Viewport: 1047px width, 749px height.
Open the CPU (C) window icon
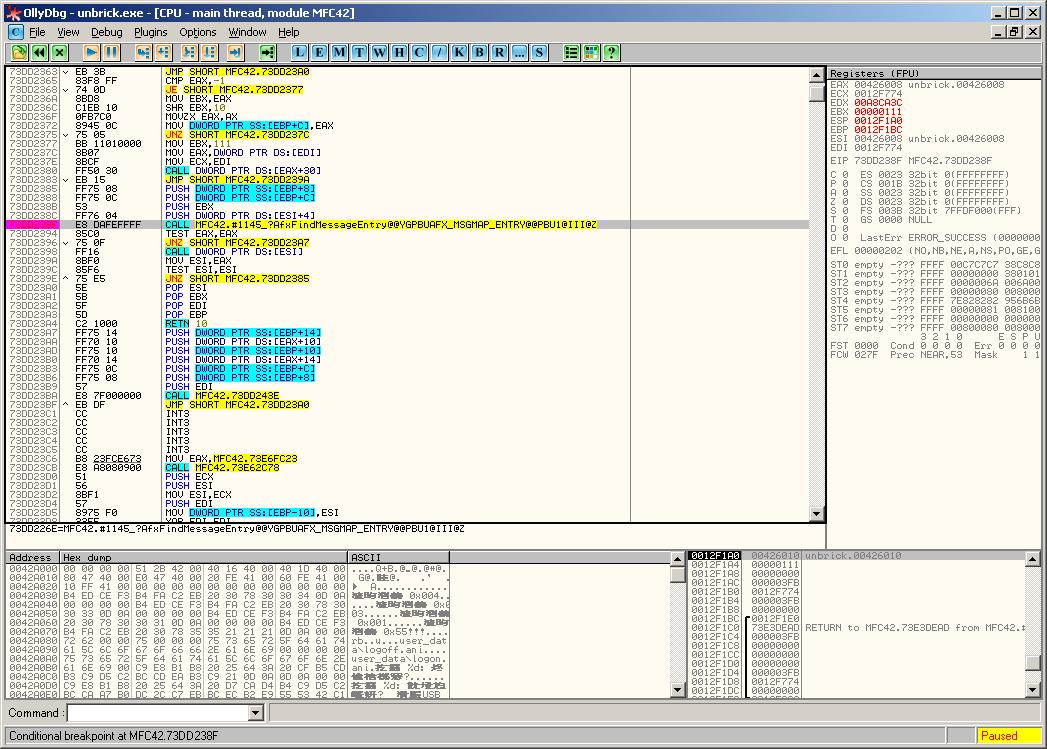[419, 52]
